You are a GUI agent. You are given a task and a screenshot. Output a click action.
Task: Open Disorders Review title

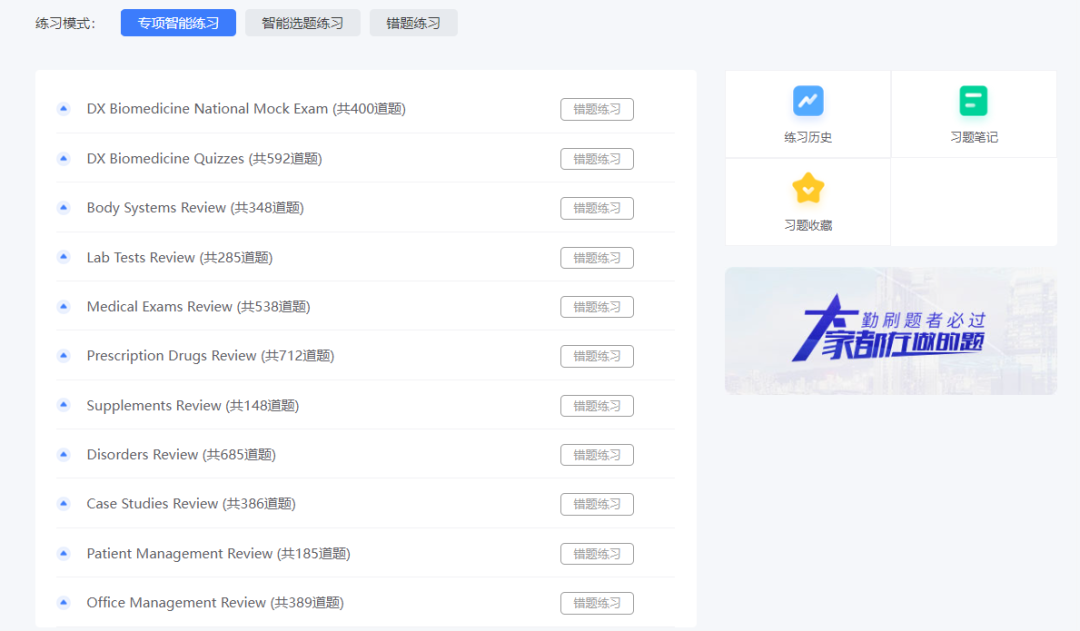pos(181,455)
